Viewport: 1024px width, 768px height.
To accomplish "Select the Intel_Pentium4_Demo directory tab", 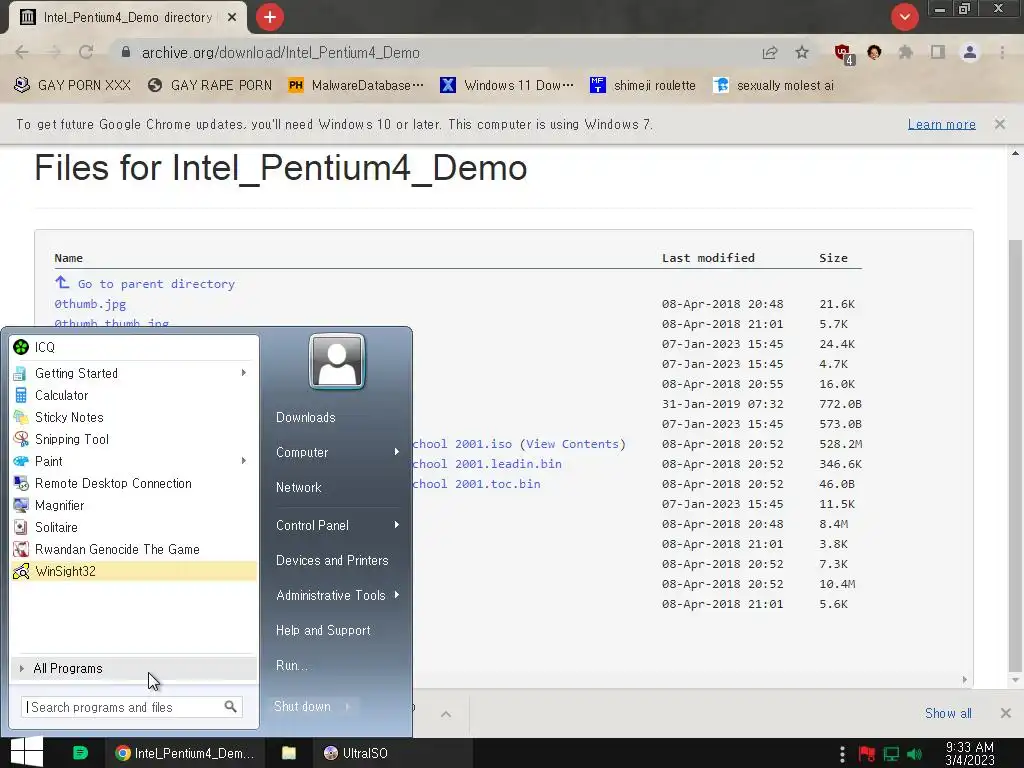I will [x=127, y=18].
